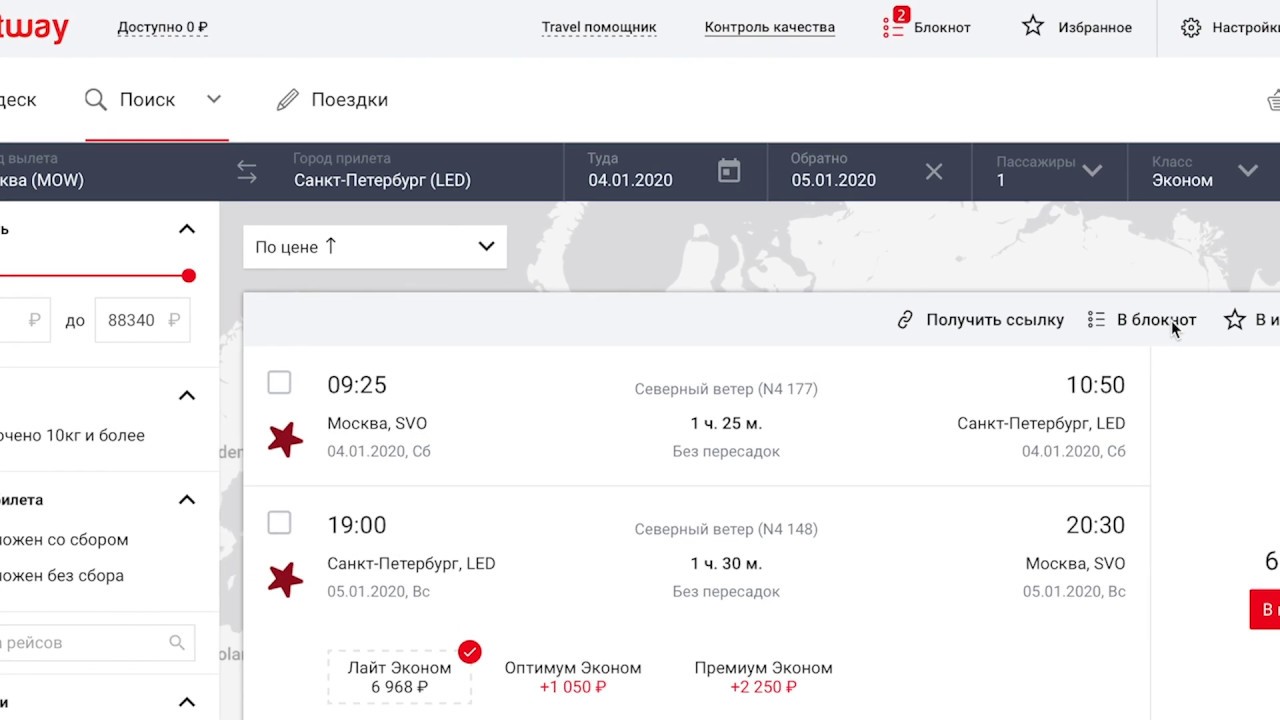This screenshot has width=1280, height=720.
Task: Switch to the Поездки tab
Action: (x=332, y=99)
